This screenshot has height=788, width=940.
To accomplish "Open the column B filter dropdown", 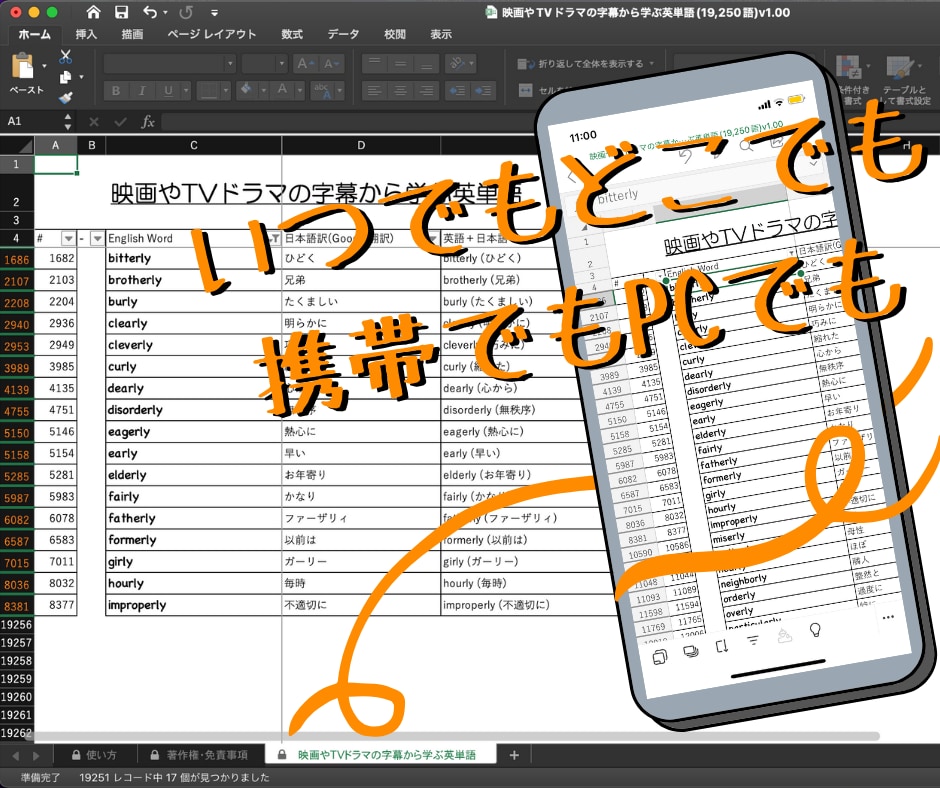I will click(97, 239).
